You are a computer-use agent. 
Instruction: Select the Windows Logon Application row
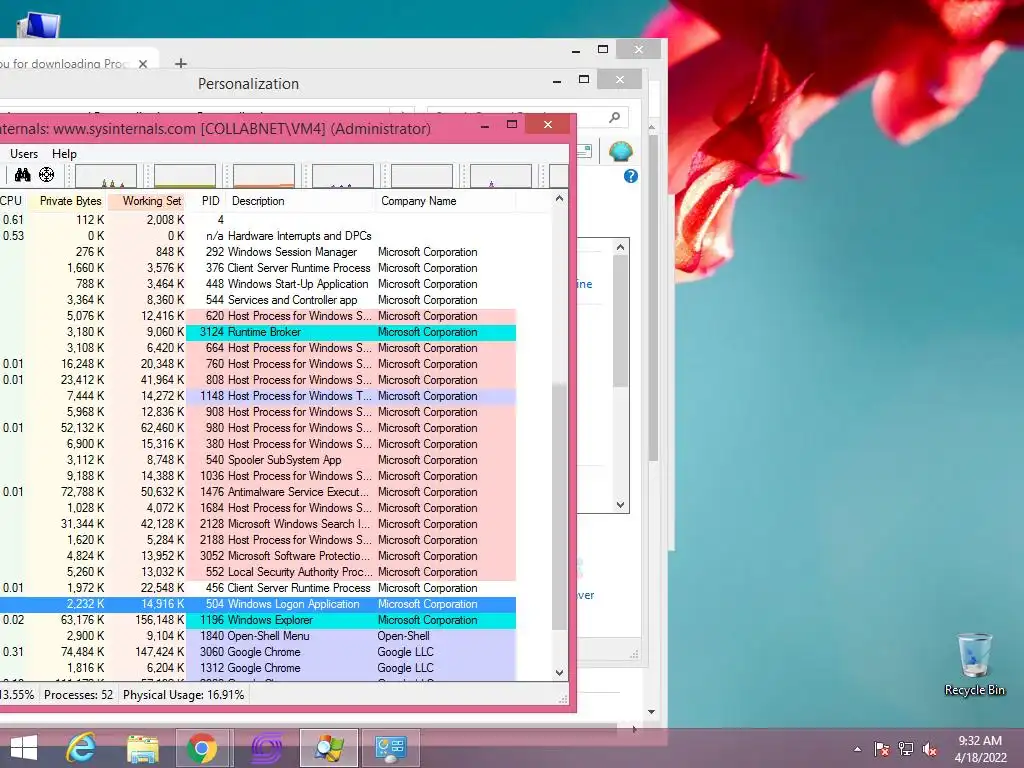tap(258, 604)
